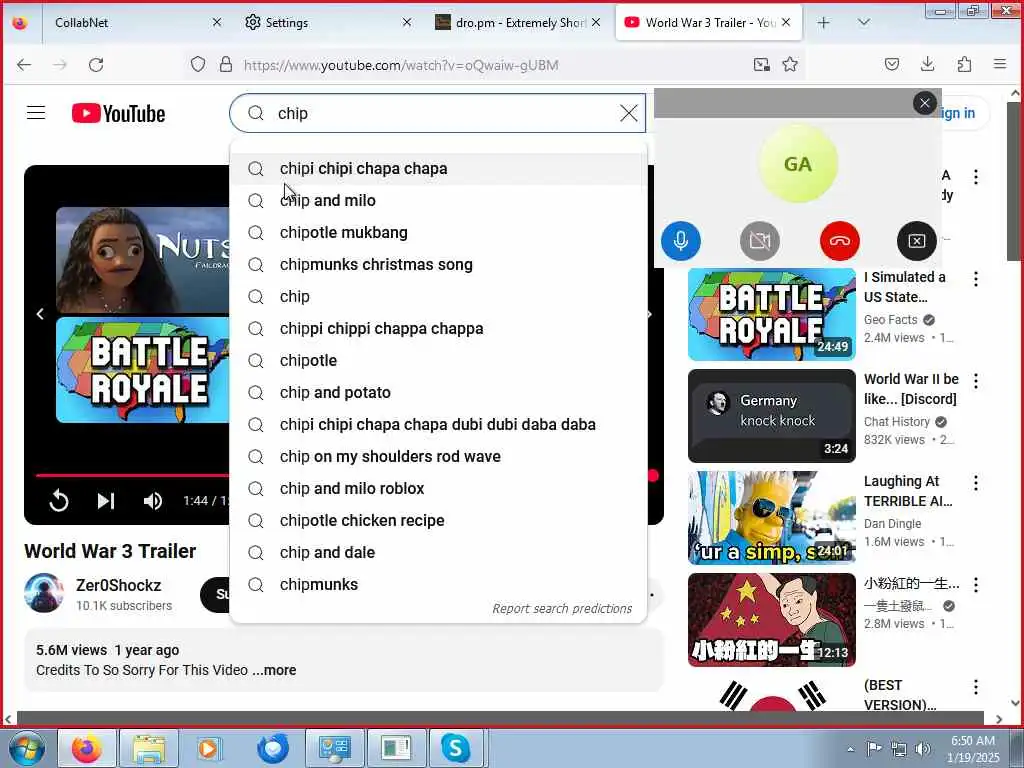Choose suggestion chipotle mukbang
Image resolution: width=1024 pixels, height=768 pixels.
pyautogui.click(x=438, y=232)
